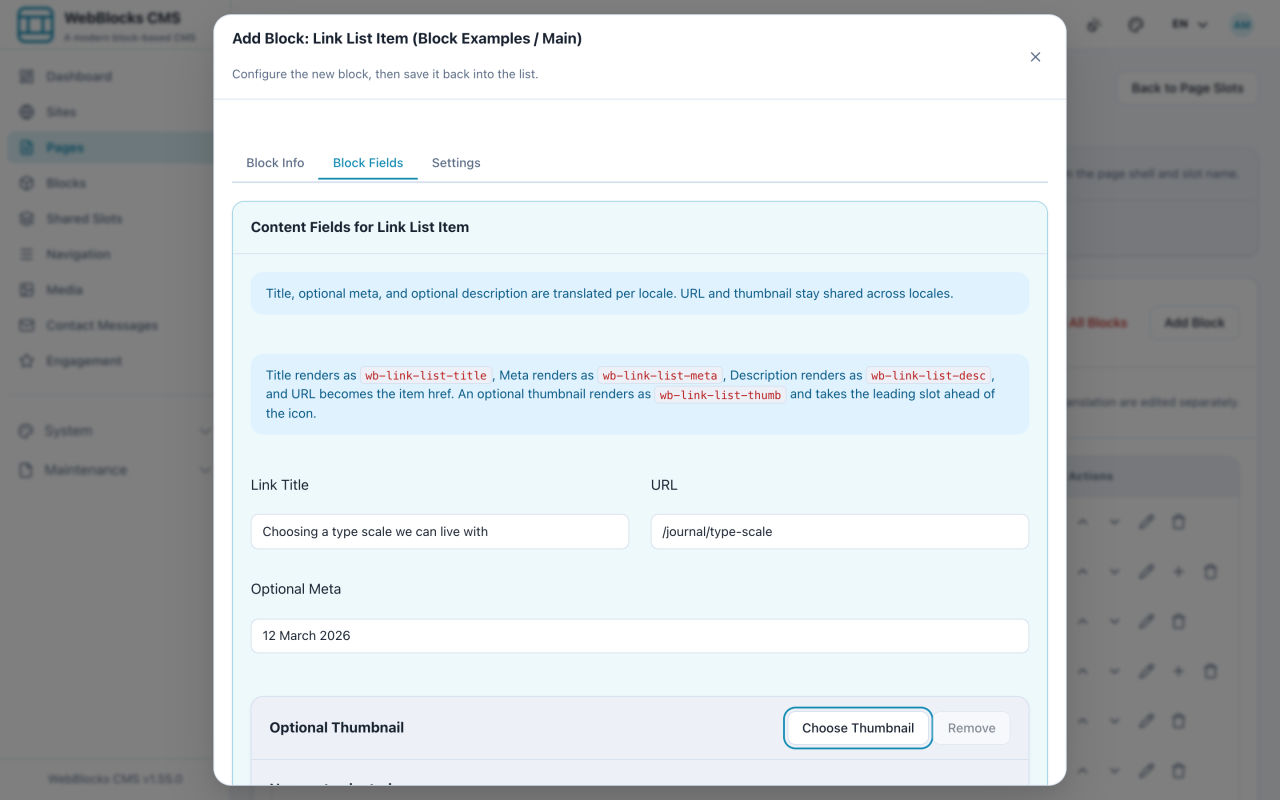The image size is (1280, 800).
Task: Open the Settings tab in dialog
Action: click(x=456, y=163)
